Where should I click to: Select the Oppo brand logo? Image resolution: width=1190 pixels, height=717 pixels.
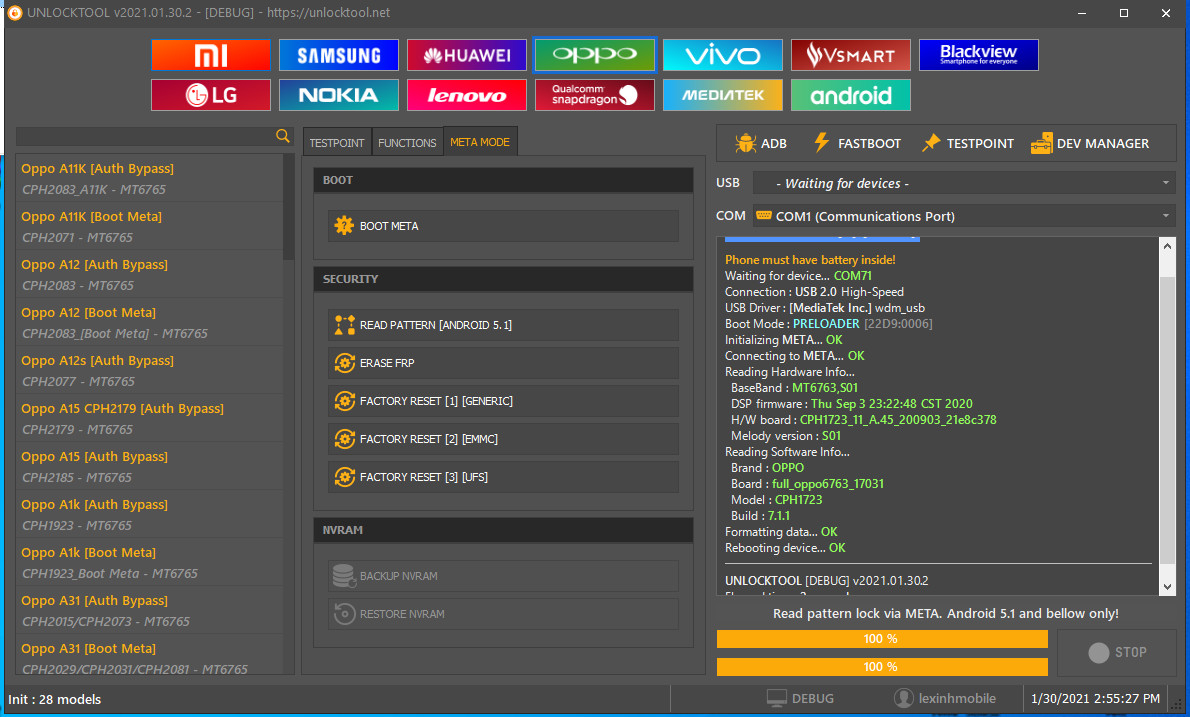(x=594, y=55)
